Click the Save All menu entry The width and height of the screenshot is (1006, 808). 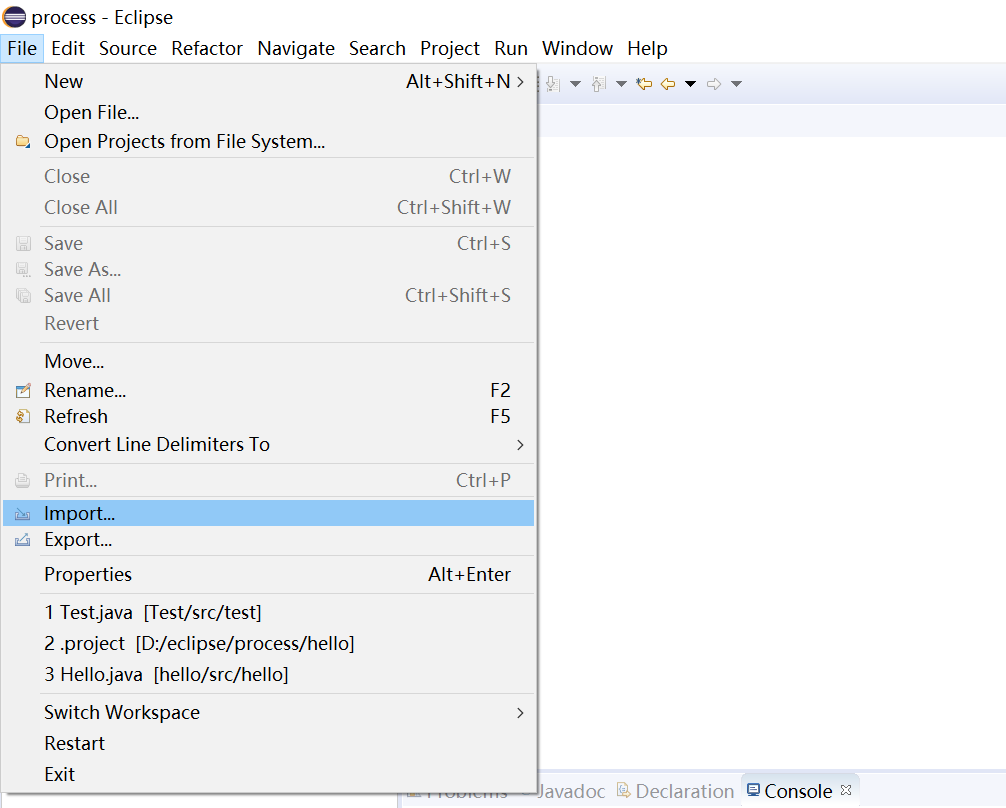tap(268, 295)
